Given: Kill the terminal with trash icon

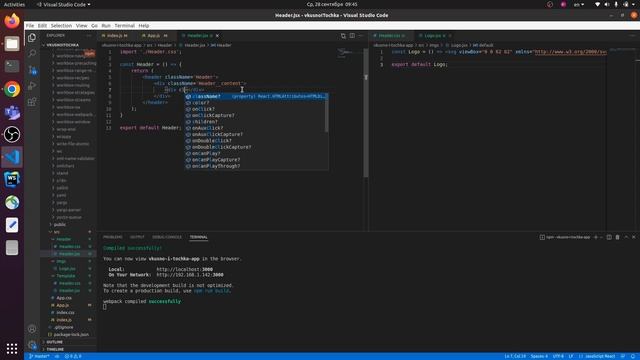Looking at the screenshot, I should tap(617, 237).
